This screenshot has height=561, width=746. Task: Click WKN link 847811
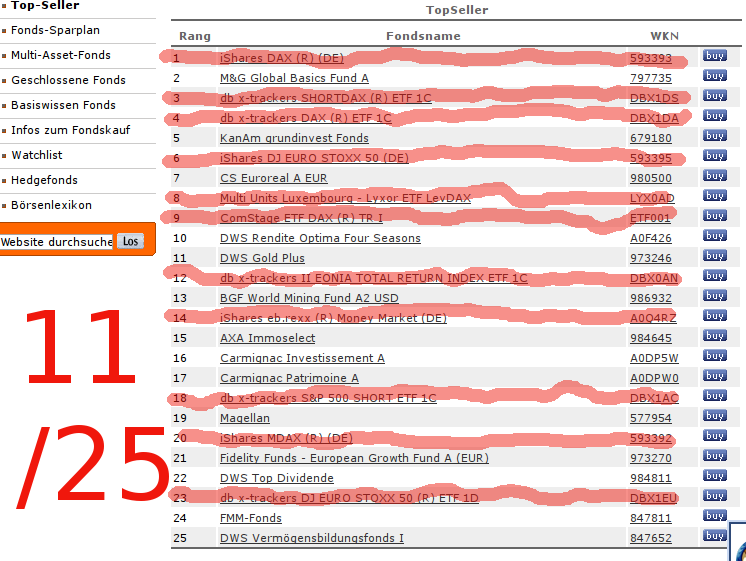(651, 518)
